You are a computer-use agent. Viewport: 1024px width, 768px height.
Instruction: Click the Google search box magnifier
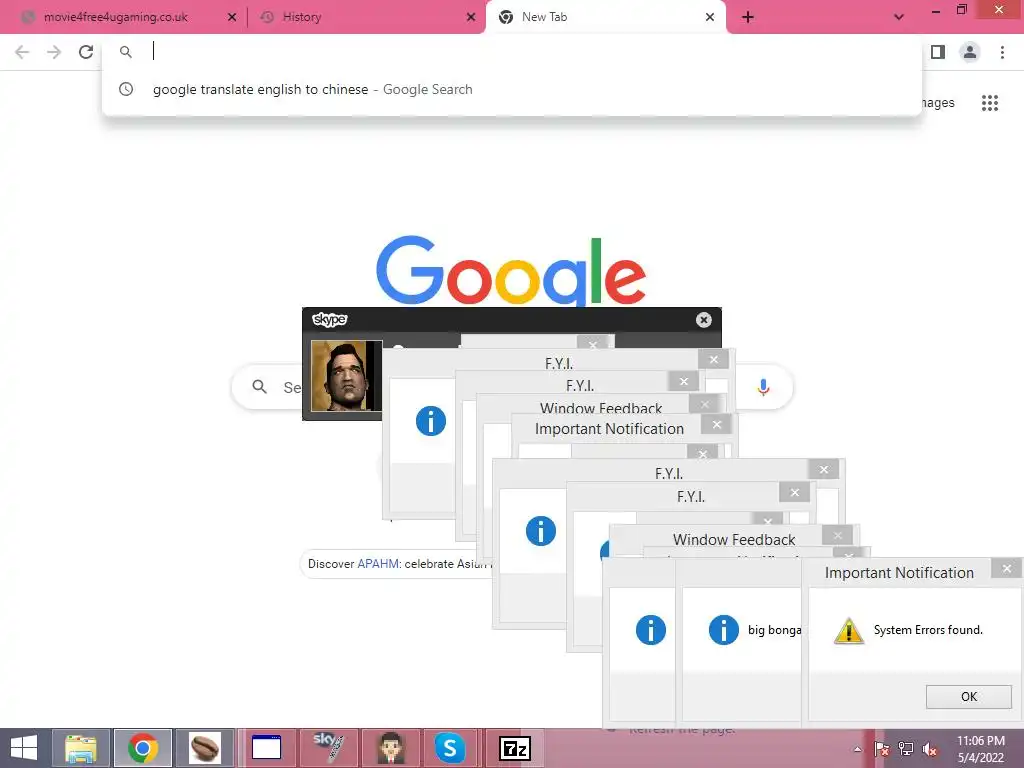coord(259,387)
